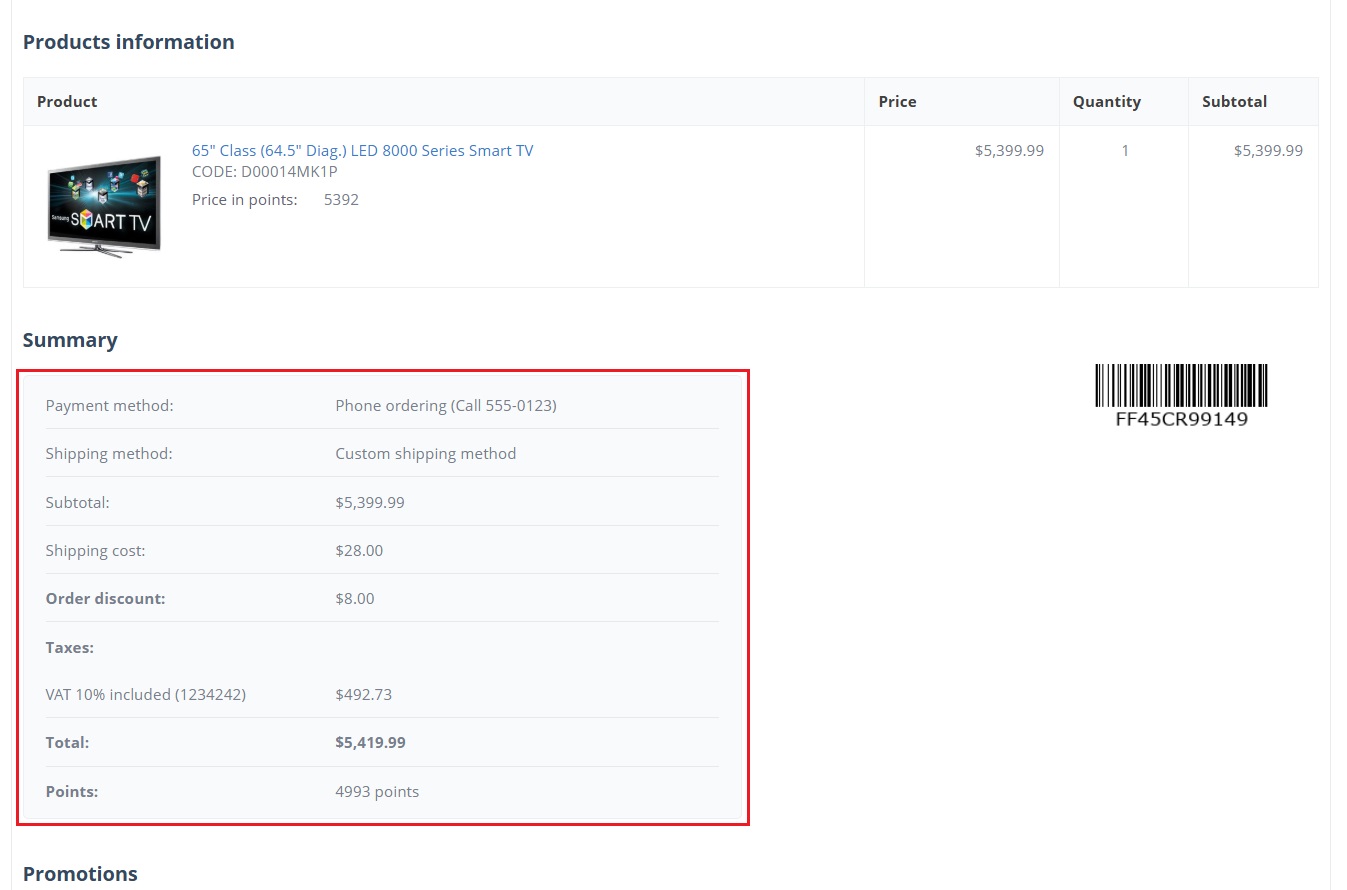Click the Subtotal column header in the table
Image resolution: width=1347 pixels, height=890 pixels.
pos(1234,102)
